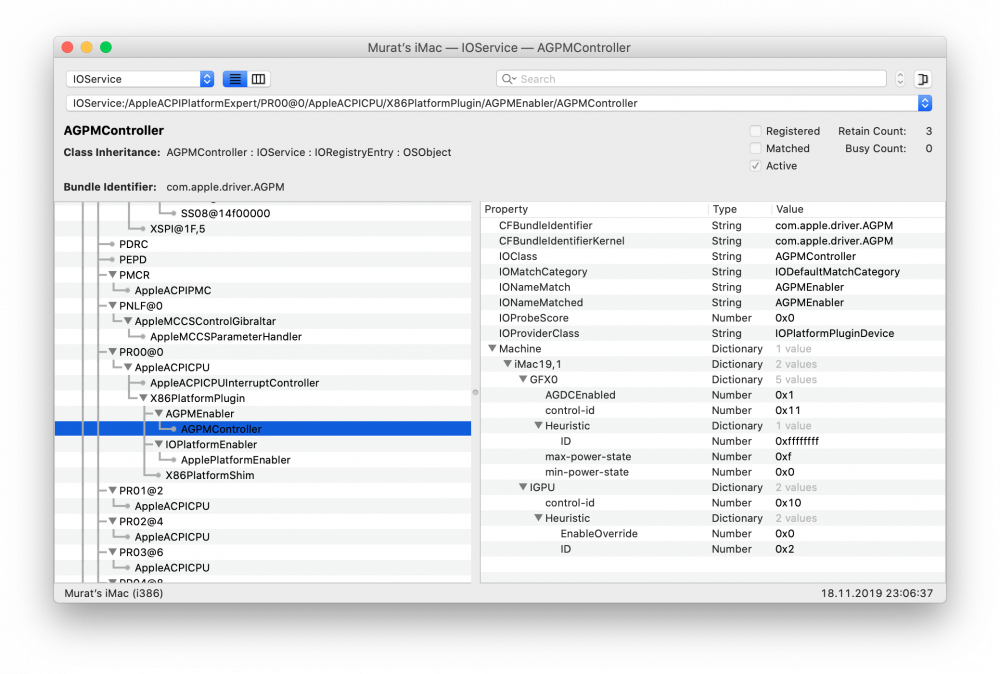Select the ApplePlatformEnabler tree row
This screenshot has width=1000, height=674.
point(263,460)
